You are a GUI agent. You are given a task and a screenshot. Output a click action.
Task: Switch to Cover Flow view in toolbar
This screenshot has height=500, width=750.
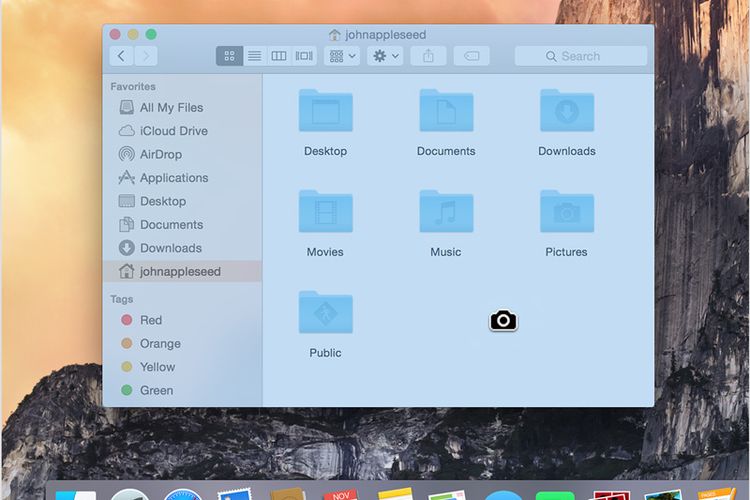tap(304, 56)
